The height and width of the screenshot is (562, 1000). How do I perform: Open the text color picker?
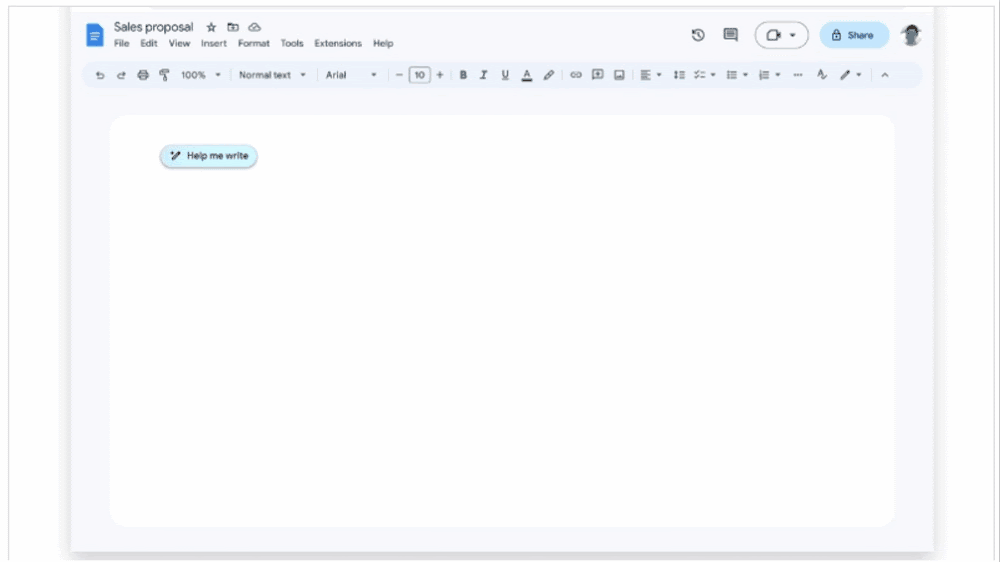coord(527,75)
